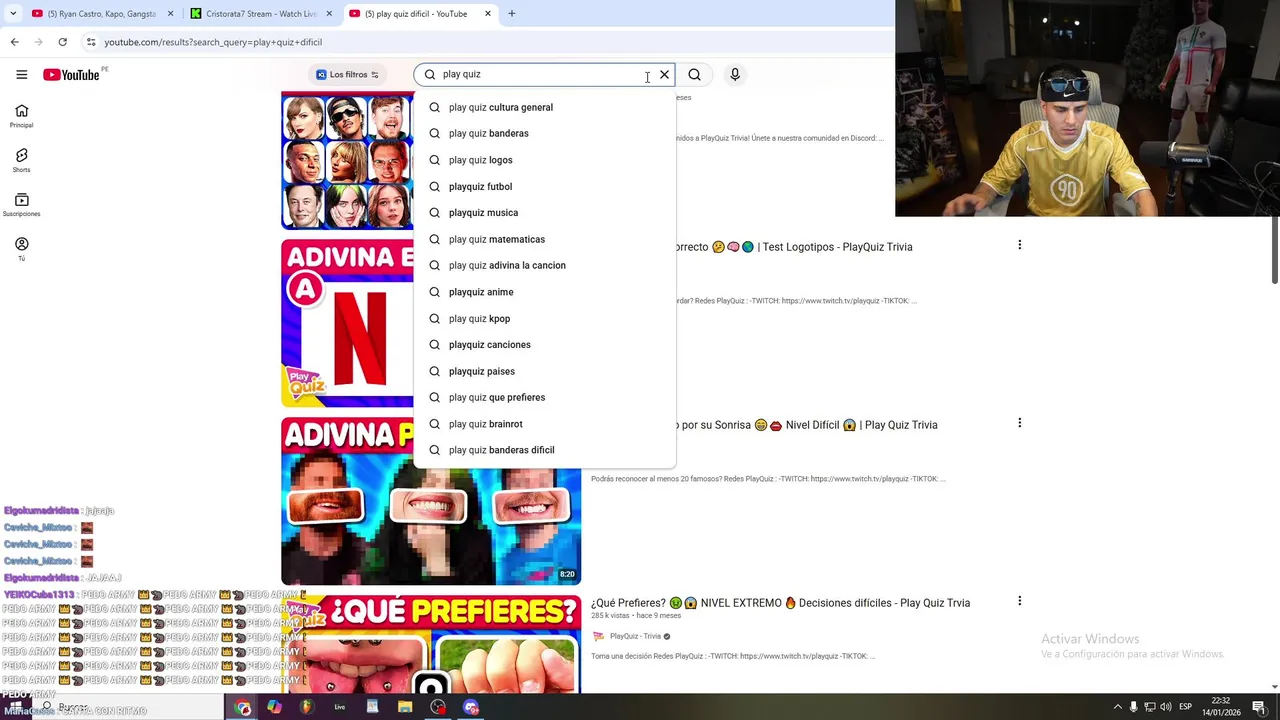Select suggestion play quiz adivina la cancion

point(545,265)
